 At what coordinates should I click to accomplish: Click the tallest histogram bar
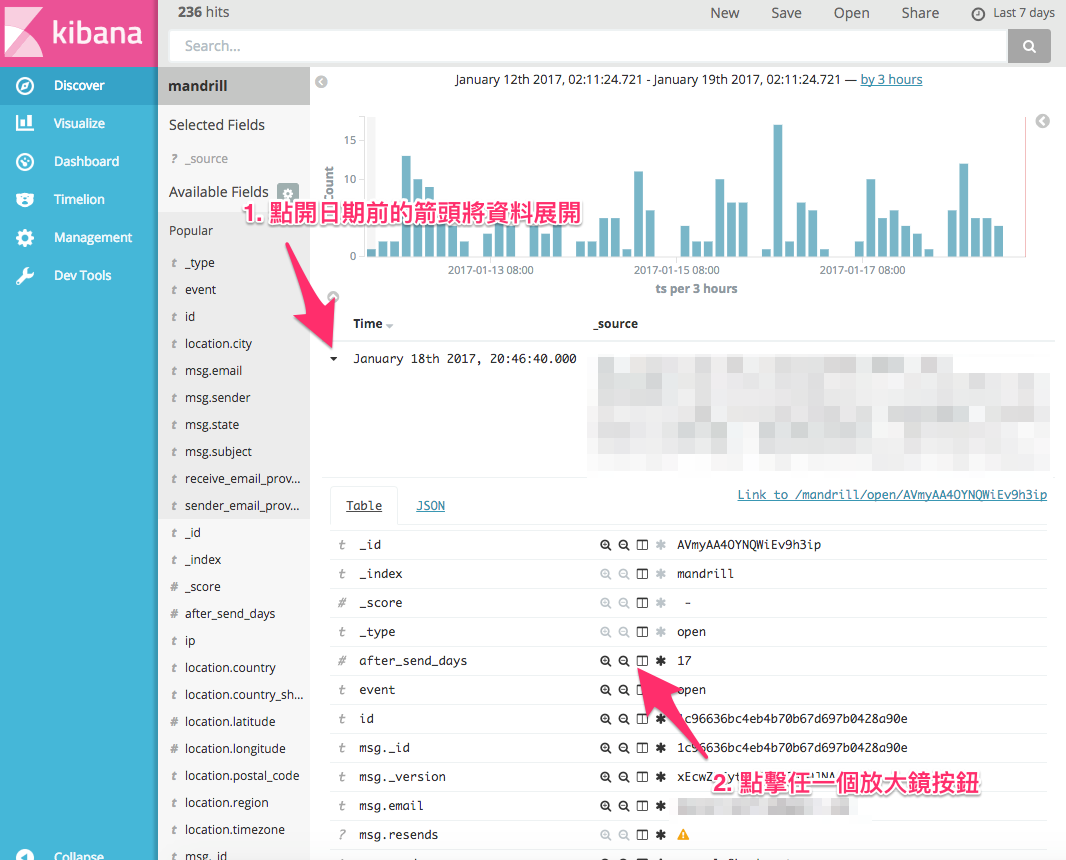778,190
